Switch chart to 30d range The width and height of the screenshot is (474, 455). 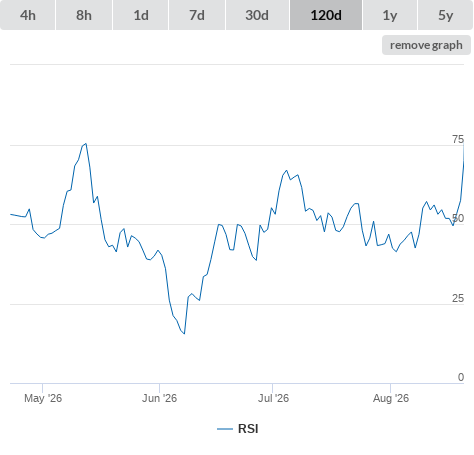257,15
